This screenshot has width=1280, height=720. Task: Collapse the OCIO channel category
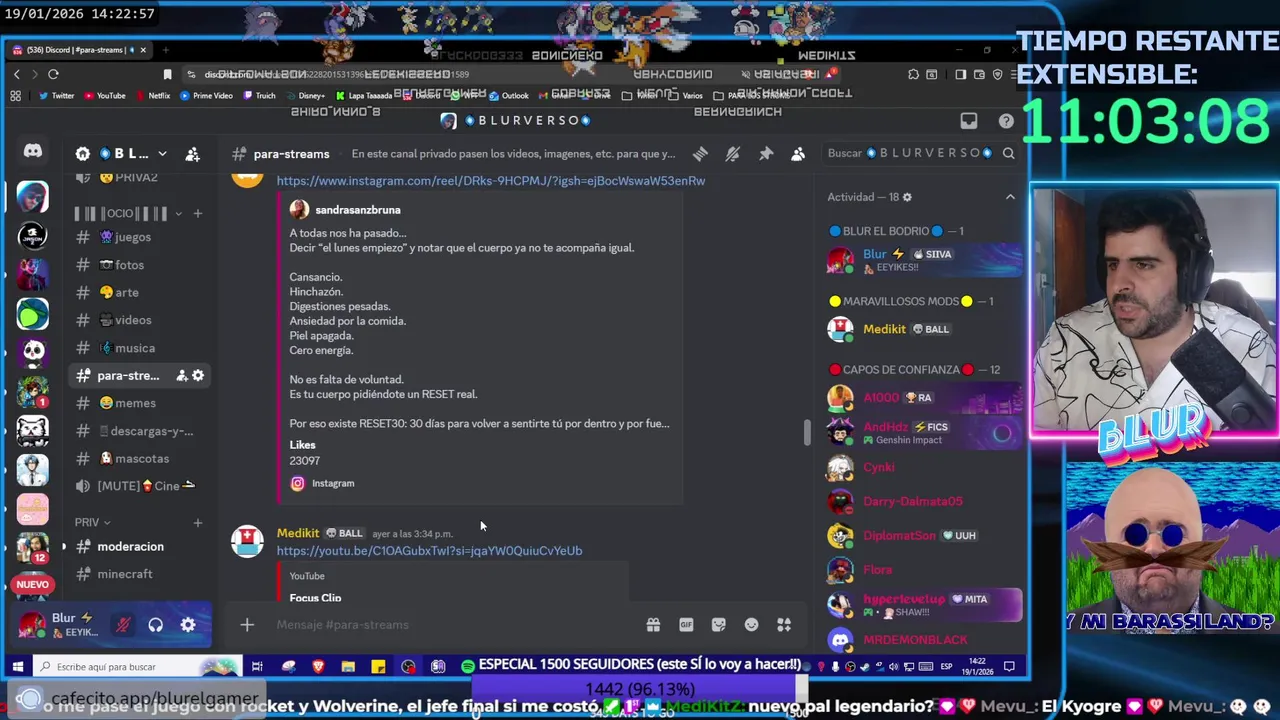point(128,213)
